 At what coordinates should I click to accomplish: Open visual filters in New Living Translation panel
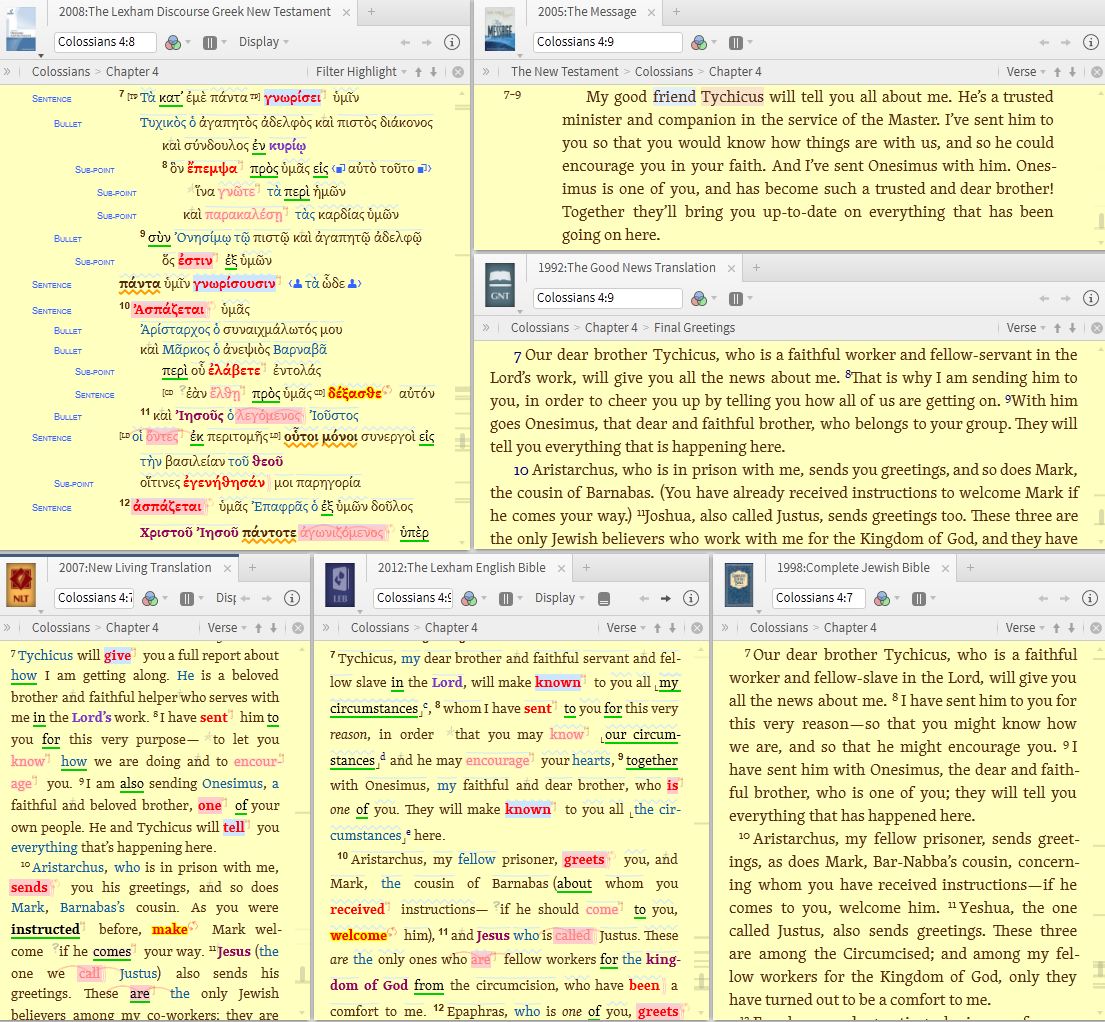pyautogui.click(x=150, y=598)
